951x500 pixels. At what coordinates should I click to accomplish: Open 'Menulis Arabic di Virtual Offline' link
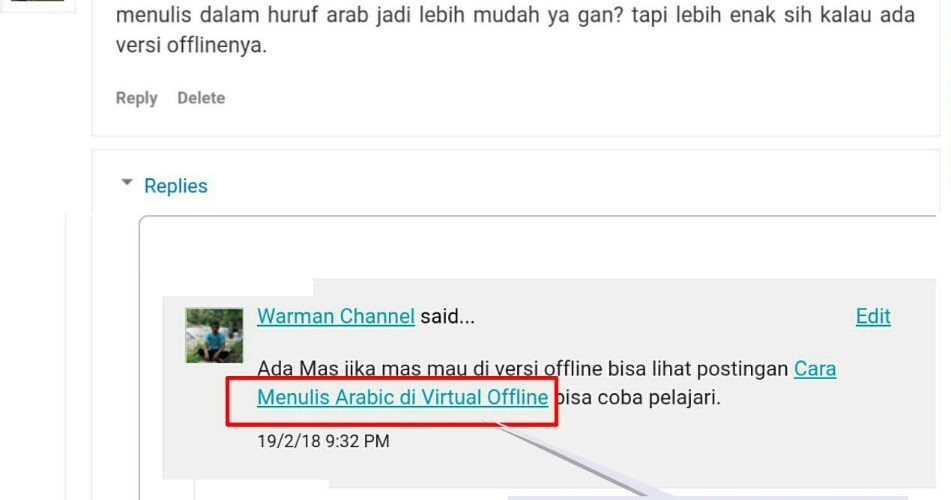pos(403,397)
